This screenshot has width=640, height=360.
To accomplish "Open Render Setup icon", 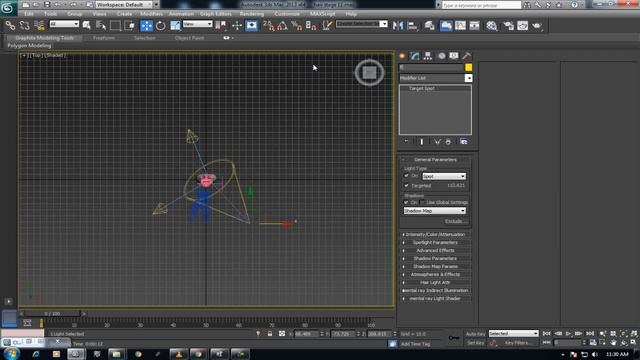I will pos(508,26).
